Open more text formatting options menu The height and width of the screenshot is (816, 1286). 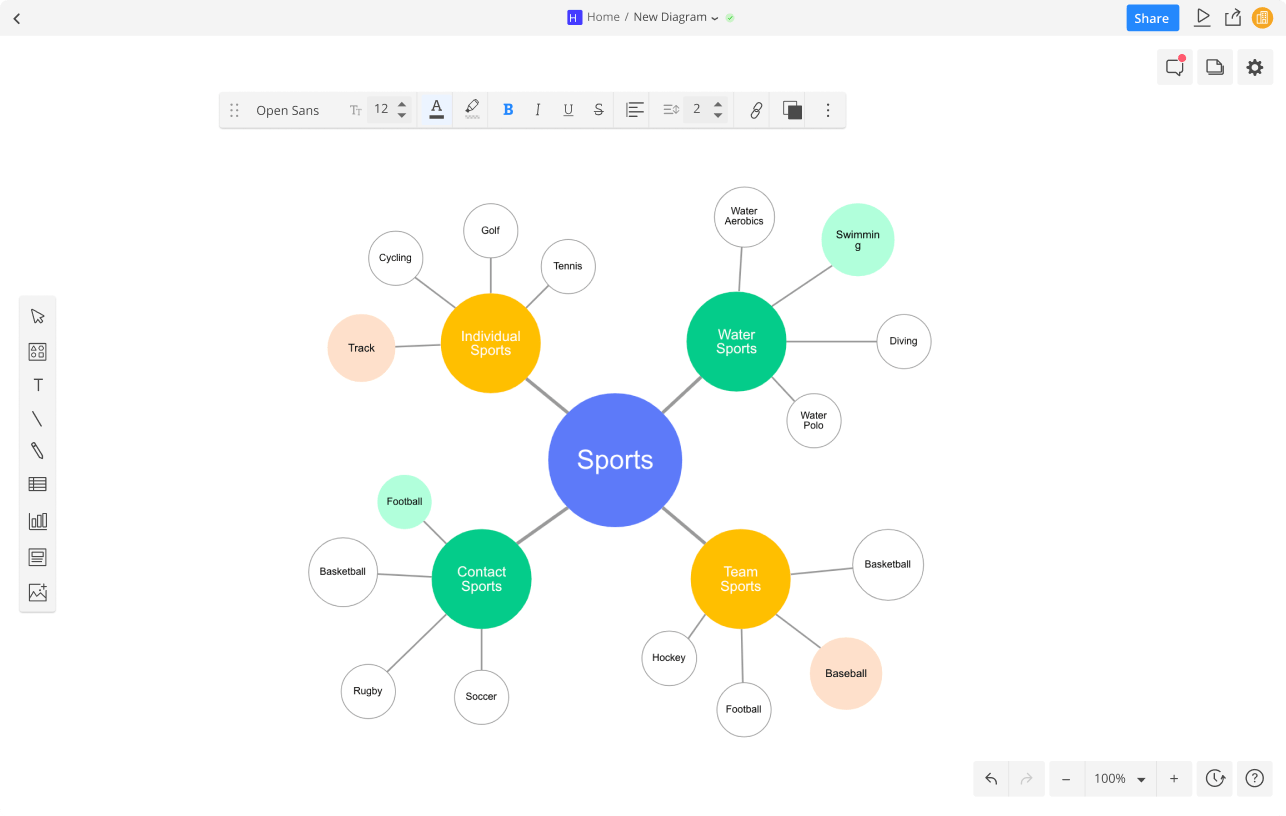(x=827, y=110)
